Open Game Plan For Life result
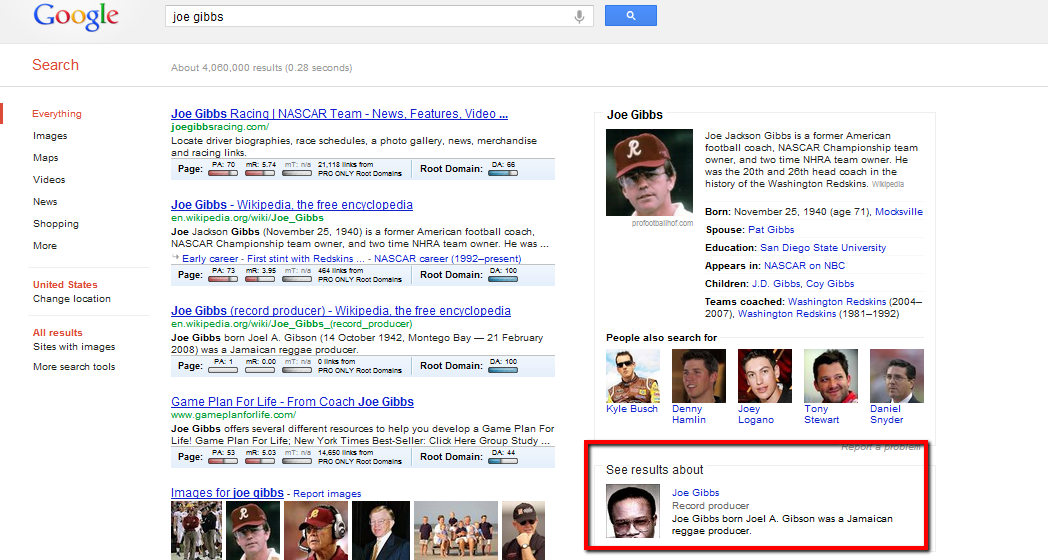Viewport: 1048px width, 560px height. (292, 402)
